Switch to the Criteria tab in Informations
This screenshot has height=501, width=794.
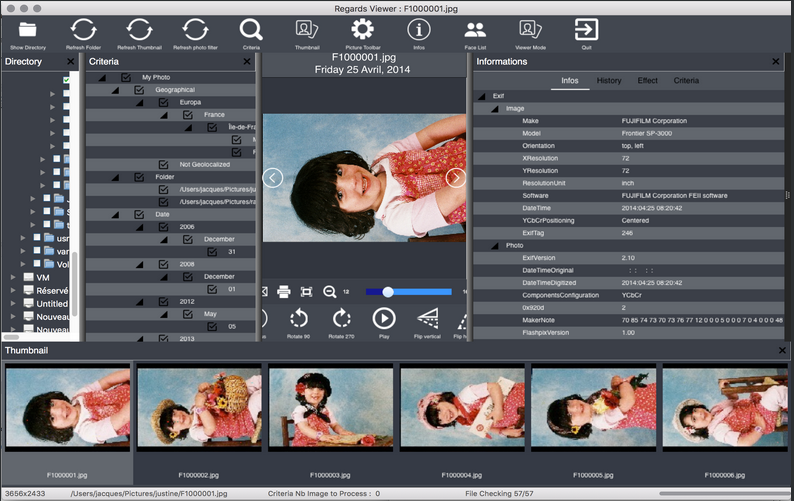click(686, 81)
